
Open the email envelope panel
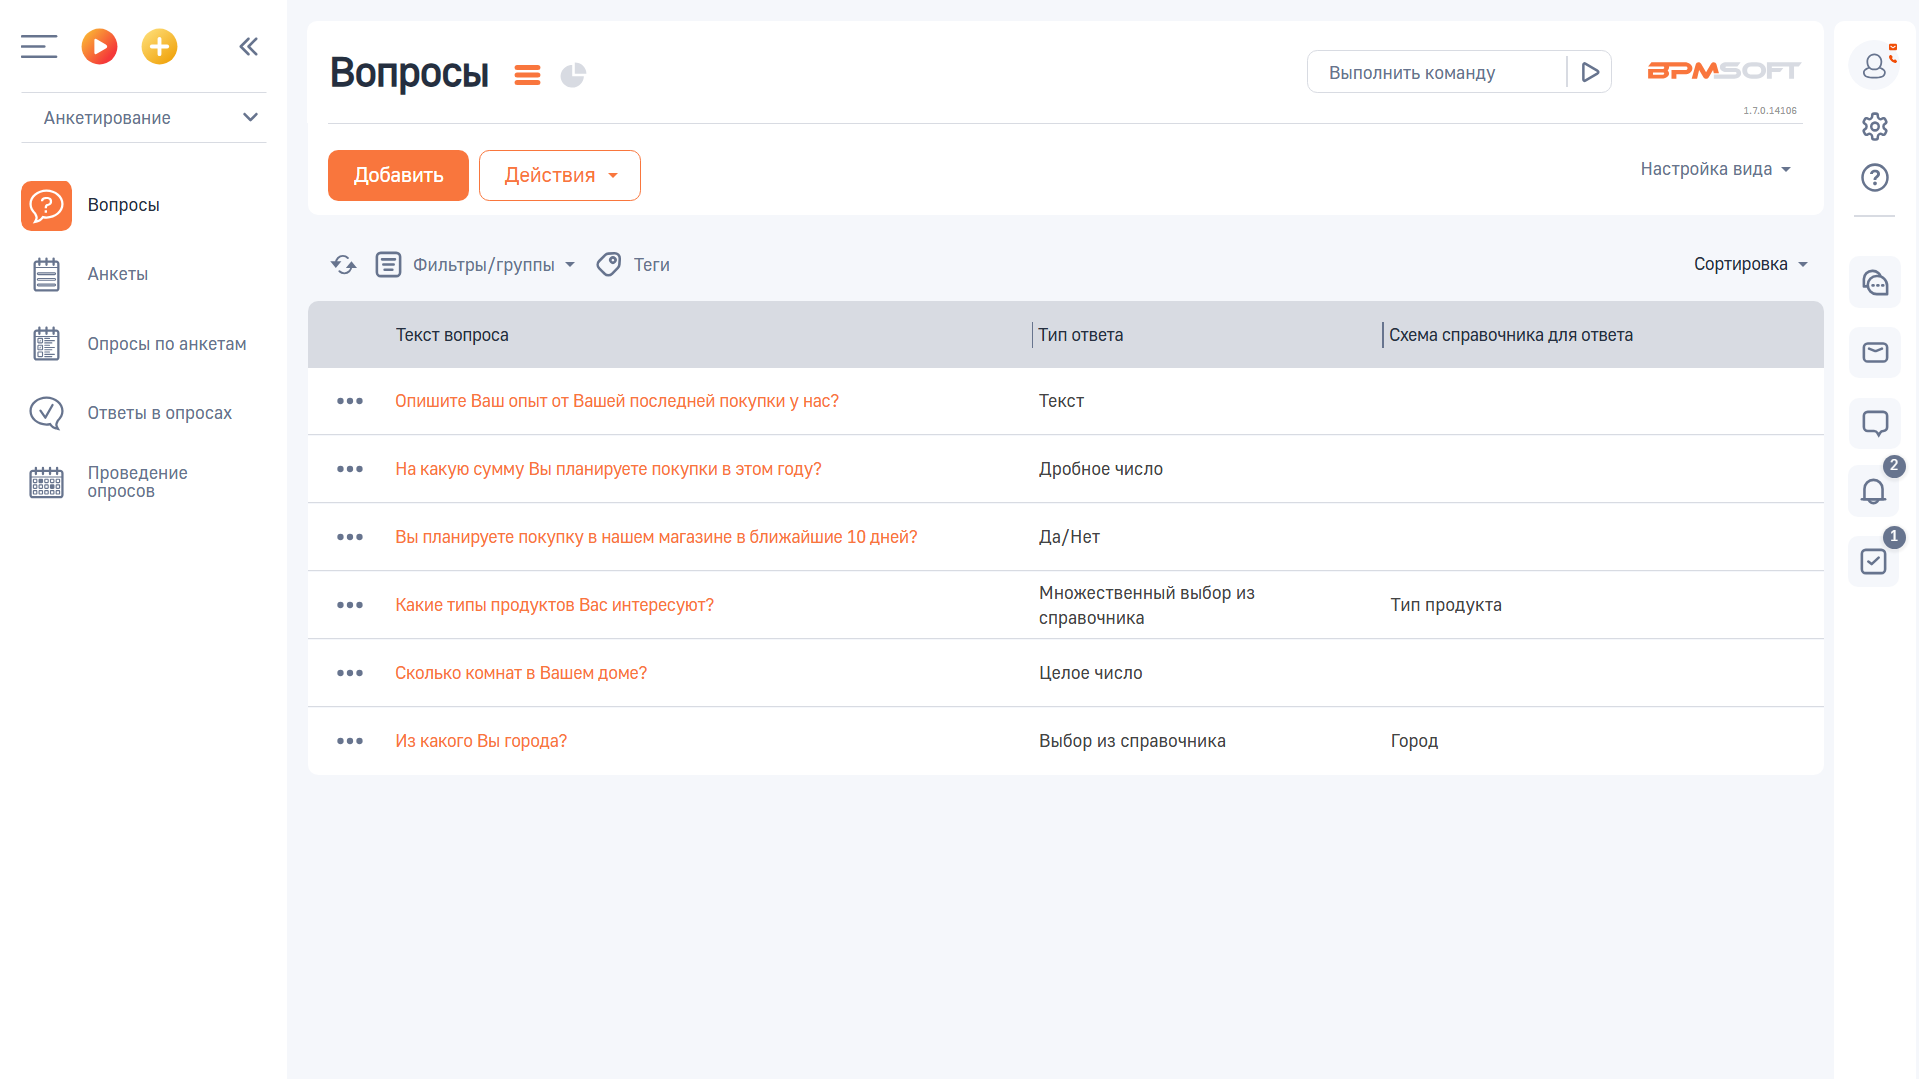pyautogui.click(x=1874, y=352)
